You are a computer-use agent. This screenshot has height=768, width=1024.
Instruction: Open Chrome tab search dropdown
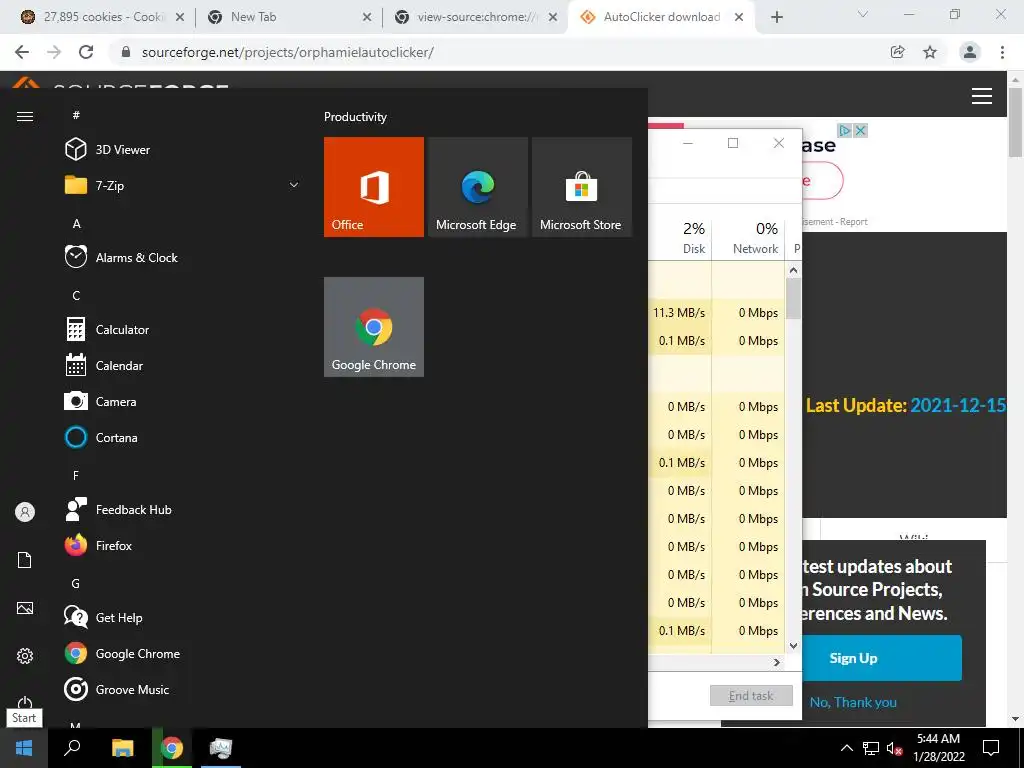tap(863, 15)
